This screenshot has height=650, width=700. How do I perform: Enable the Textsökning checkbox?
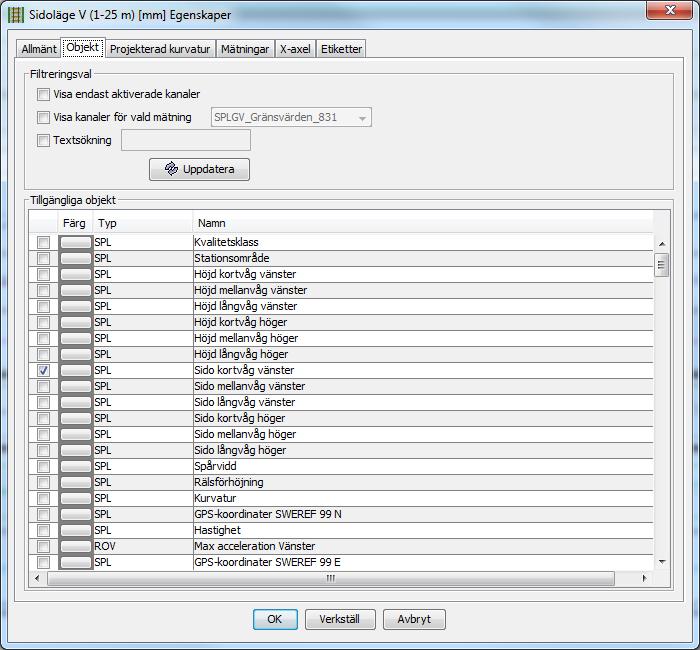(x=43, y=140)
